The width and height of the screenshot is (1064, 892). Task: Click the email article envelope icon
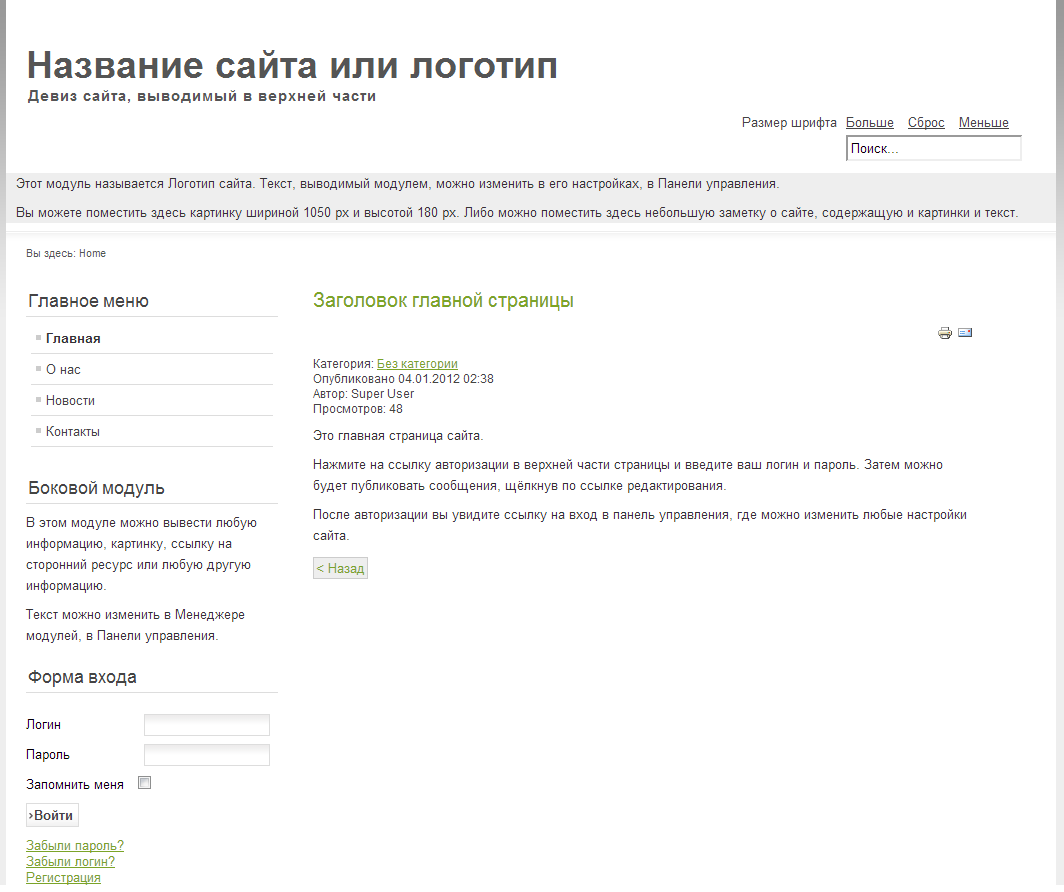pyautogui.click(x=965, y=333)
